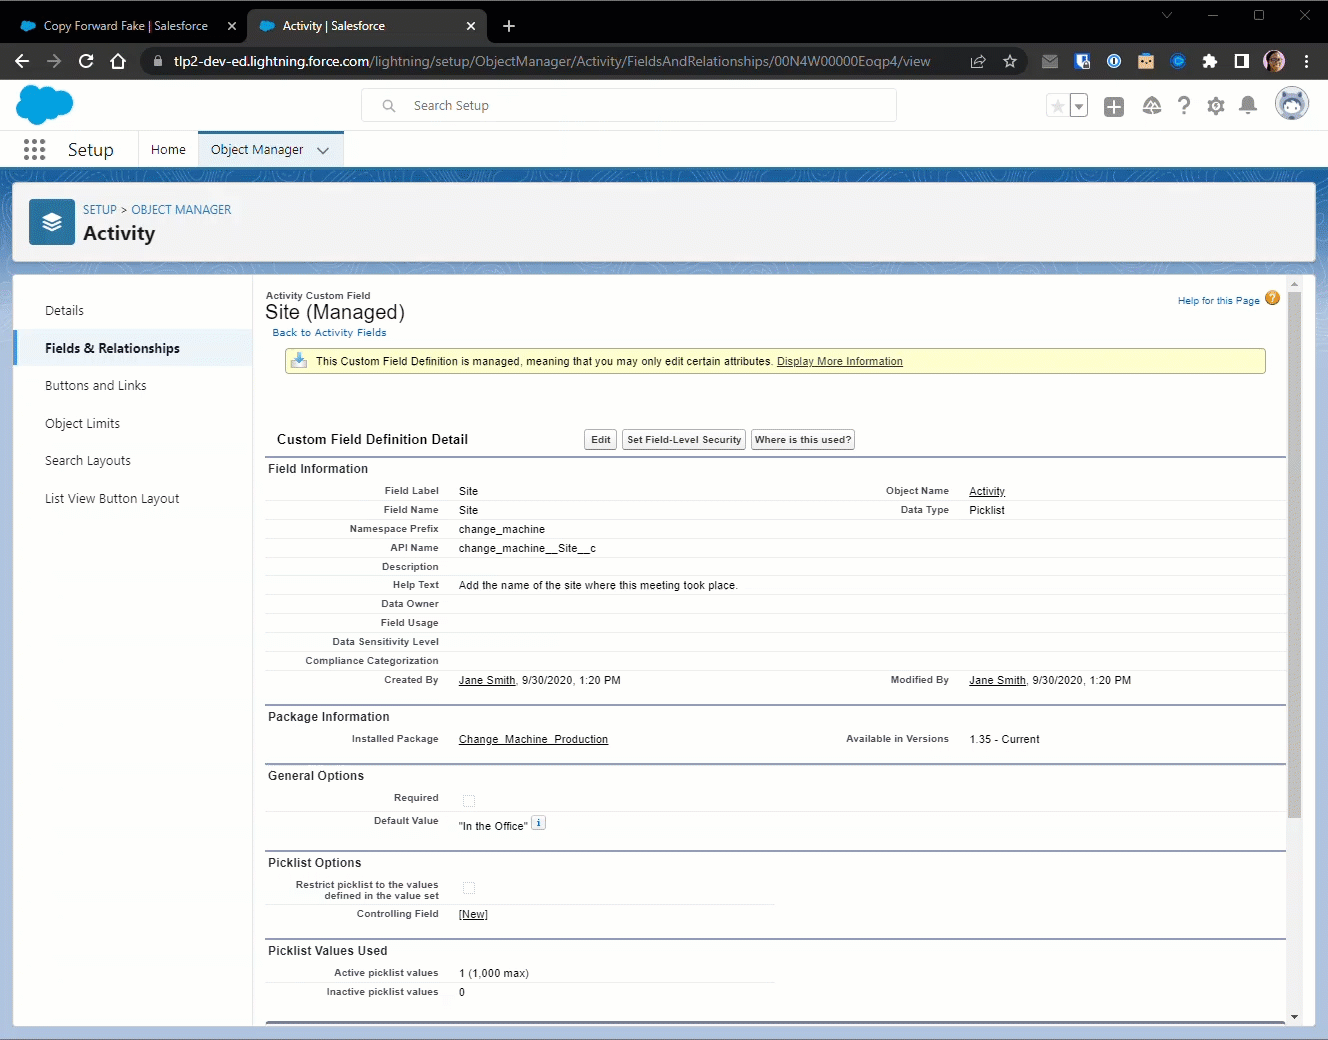Open the Setup gear menu
The image size is (1328, 1040).
tap(1216, 106)
